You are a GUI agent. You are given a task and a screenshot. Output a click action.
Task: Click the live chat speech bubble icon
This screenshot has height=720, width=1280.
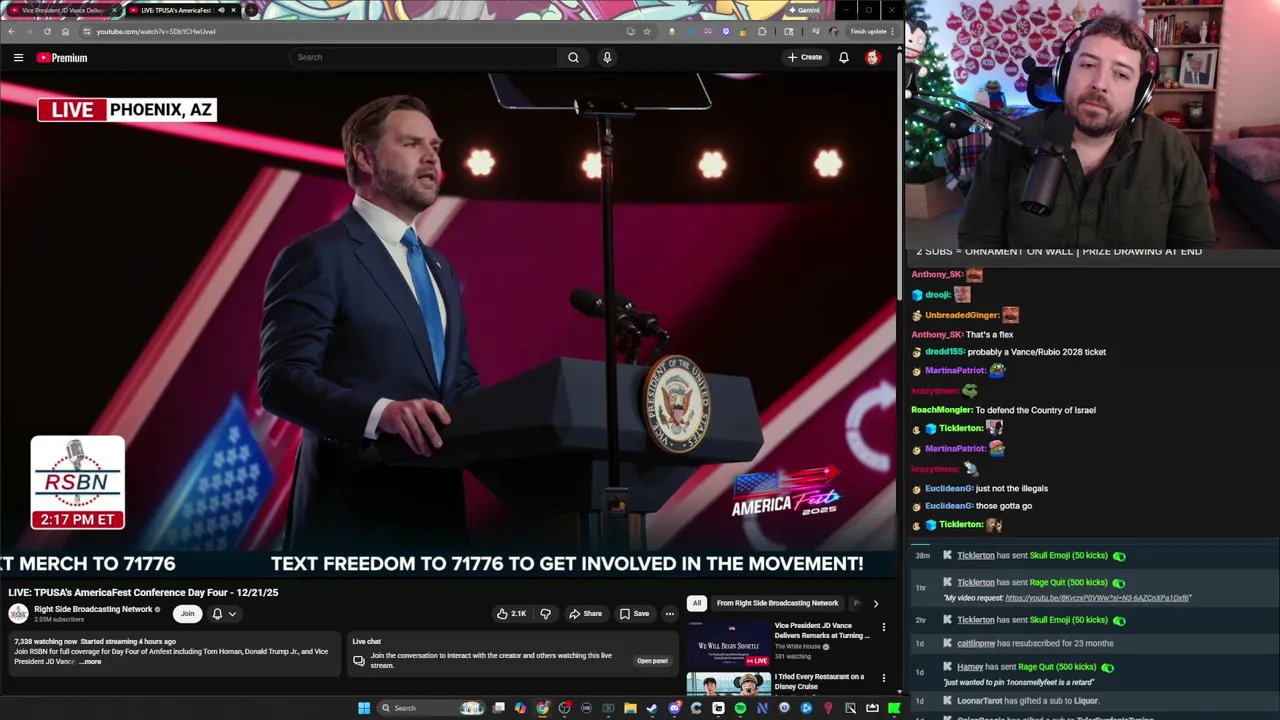click(358, 661)
